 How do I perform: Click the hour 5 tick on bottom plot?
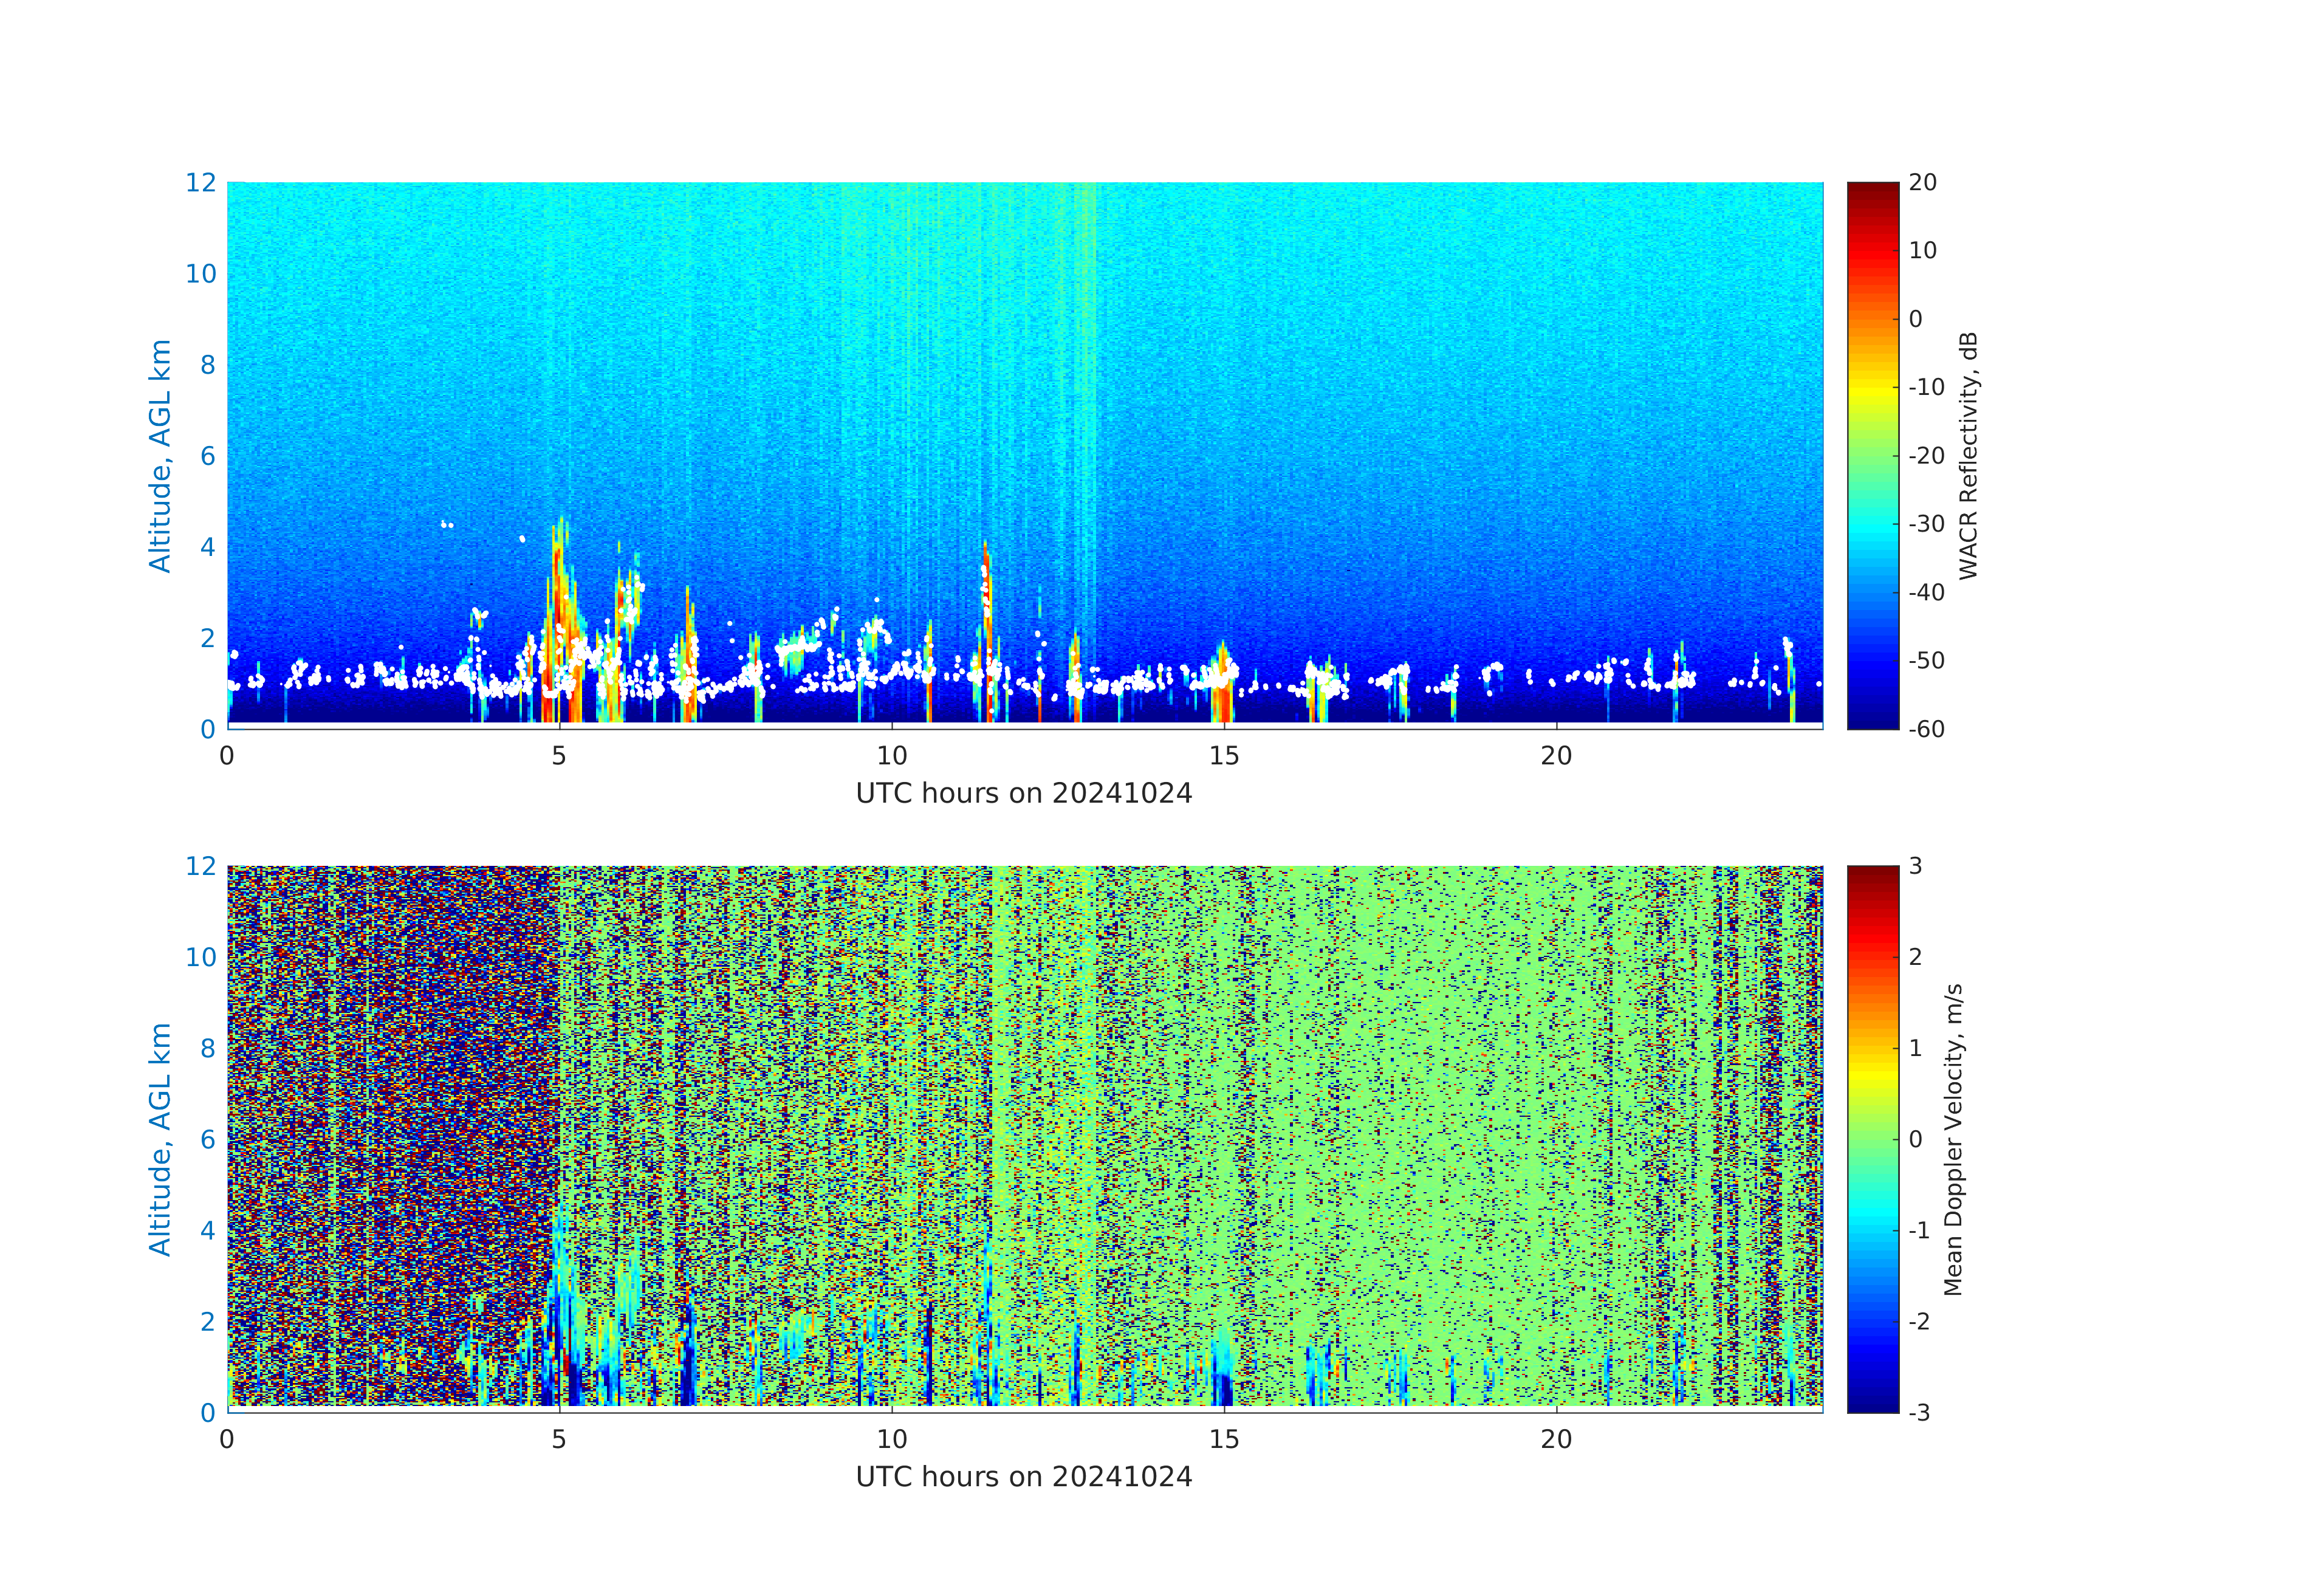click(x=559, y=1439)
